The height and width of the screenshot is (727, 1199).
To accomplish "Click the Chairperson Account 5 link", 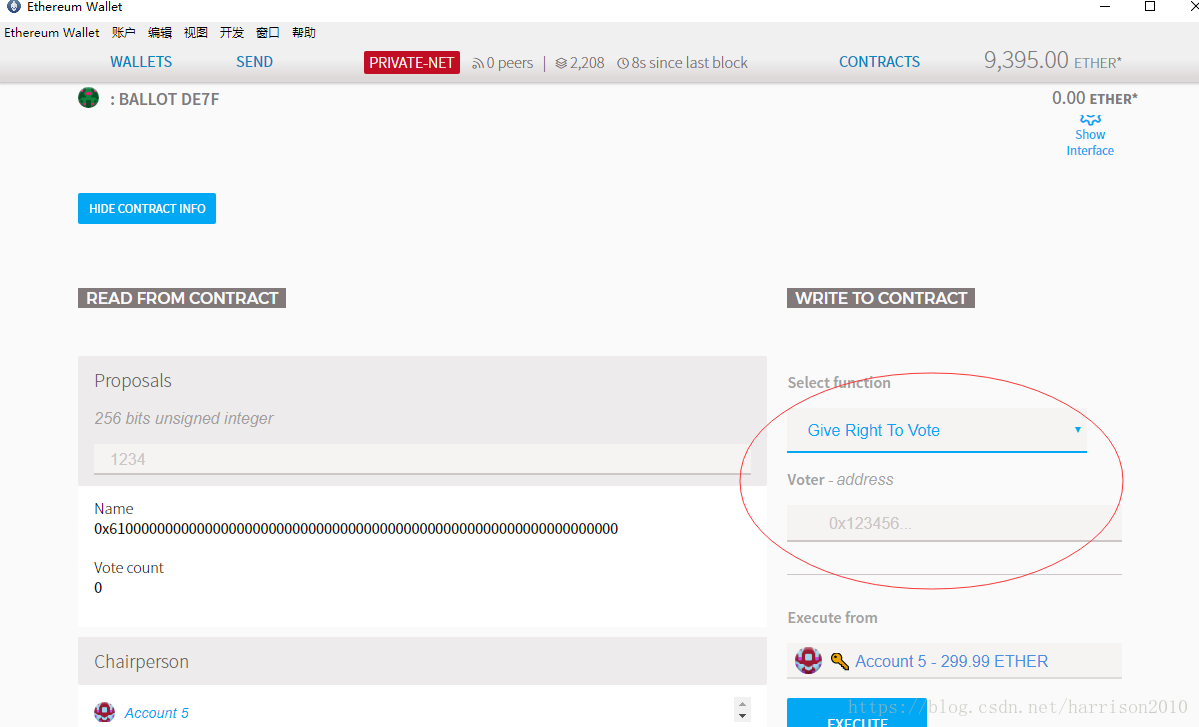I will (x=156, y=713).
